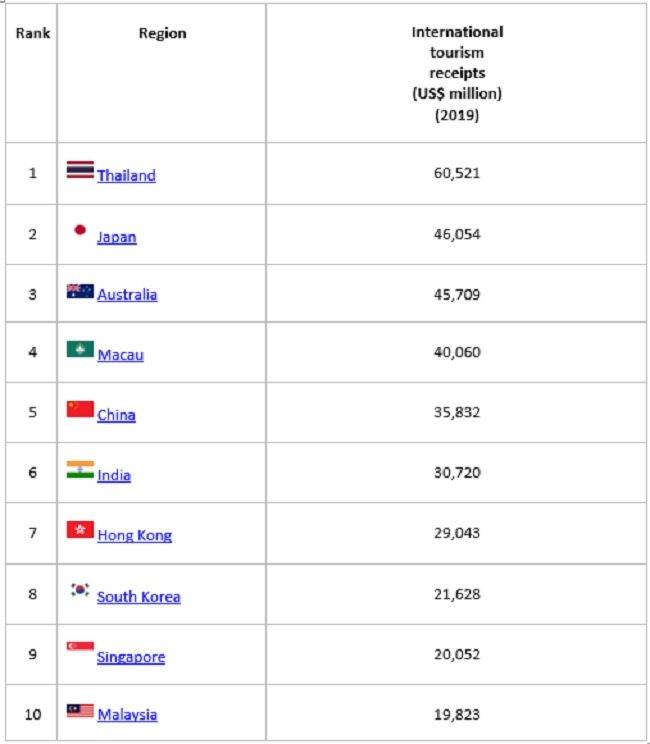This screenshot has height=744, width=650.
Task: Click the Macau flag icon
Action: pyautogui.click(x=80, y=349)
